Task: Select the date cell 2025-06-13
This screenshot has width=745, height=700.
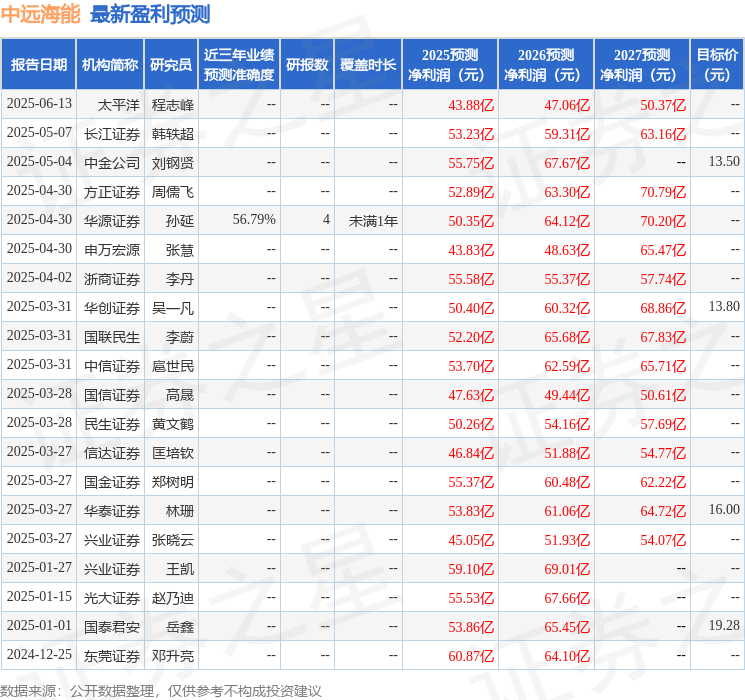Action: point(39,104)
